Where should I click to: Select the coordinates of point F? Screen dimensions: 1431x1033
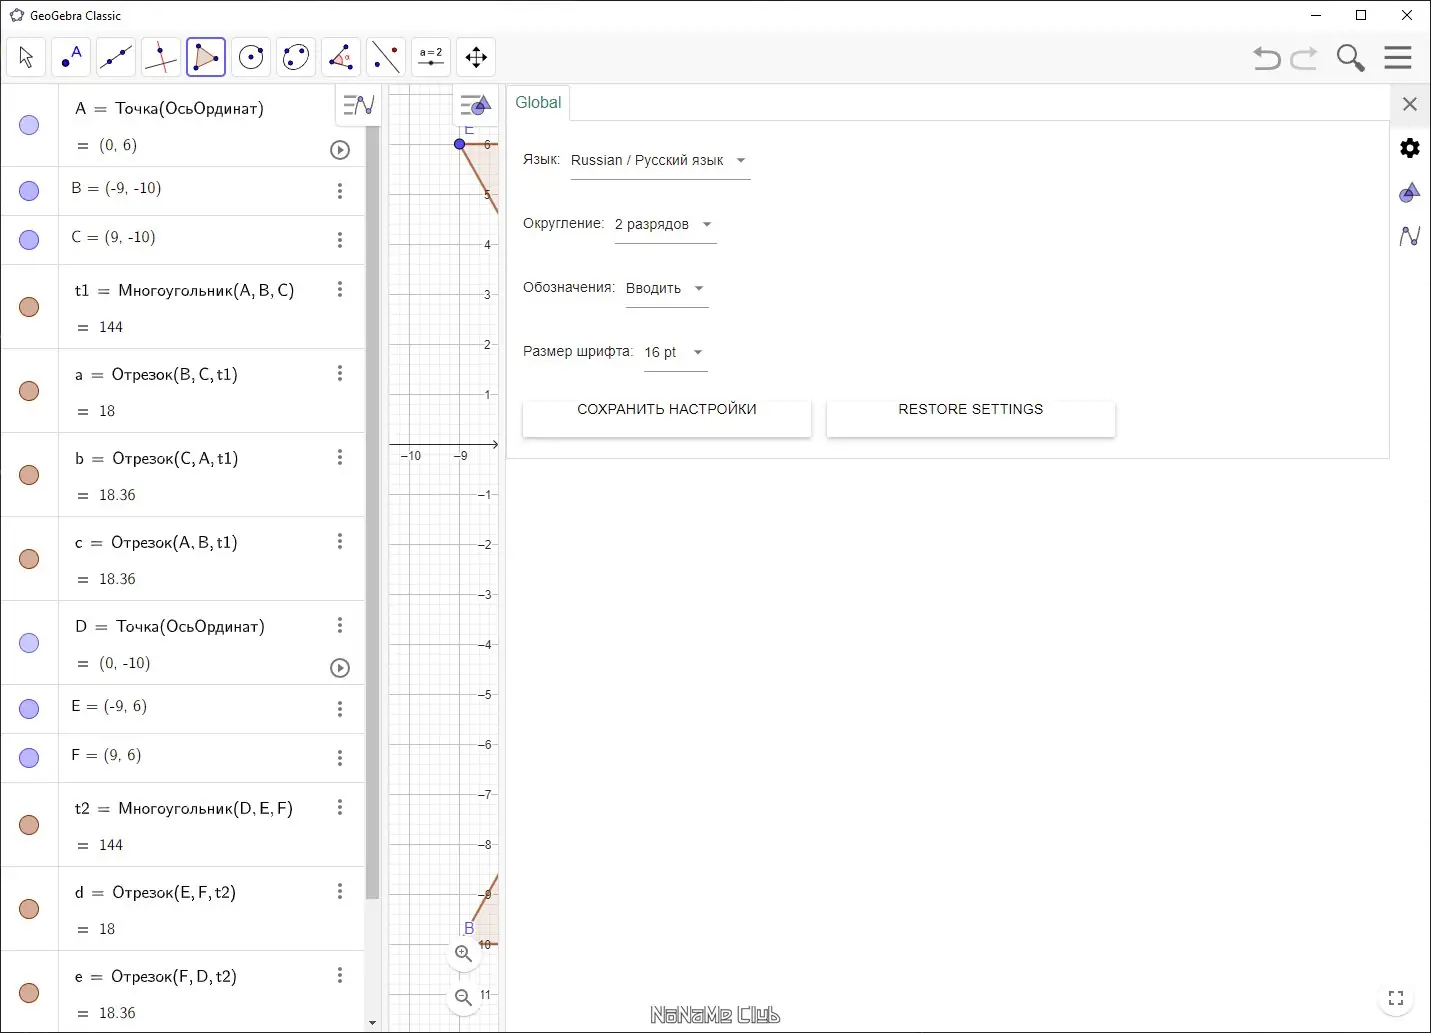(x=122, y=756)
